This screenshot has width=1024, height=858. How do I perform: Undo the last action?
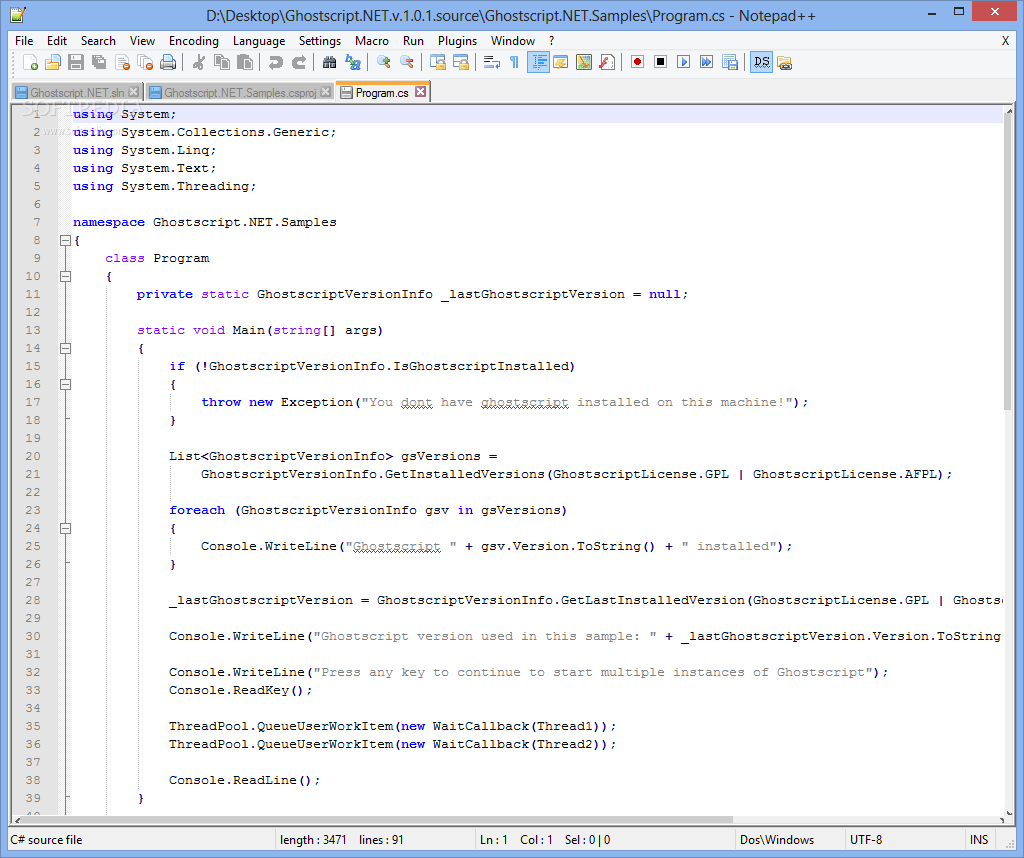[x=276, y=63]
